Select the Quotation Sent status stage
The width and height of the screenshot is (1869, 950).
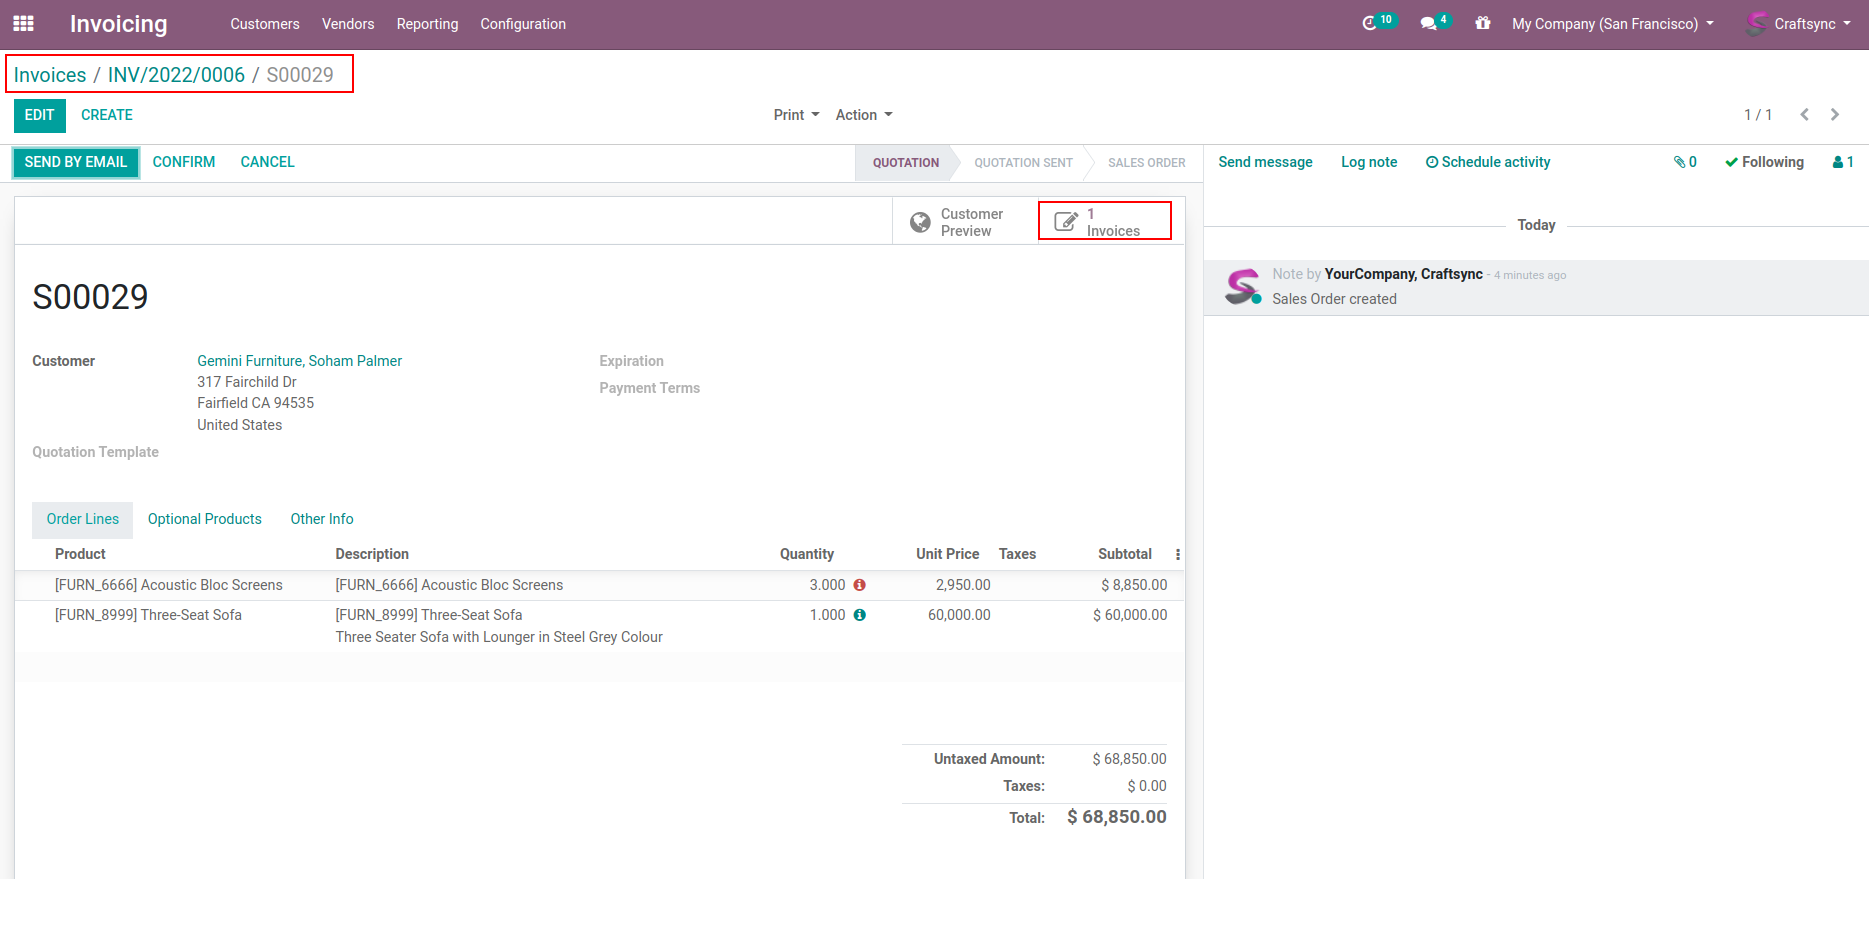click(1022, 163)
